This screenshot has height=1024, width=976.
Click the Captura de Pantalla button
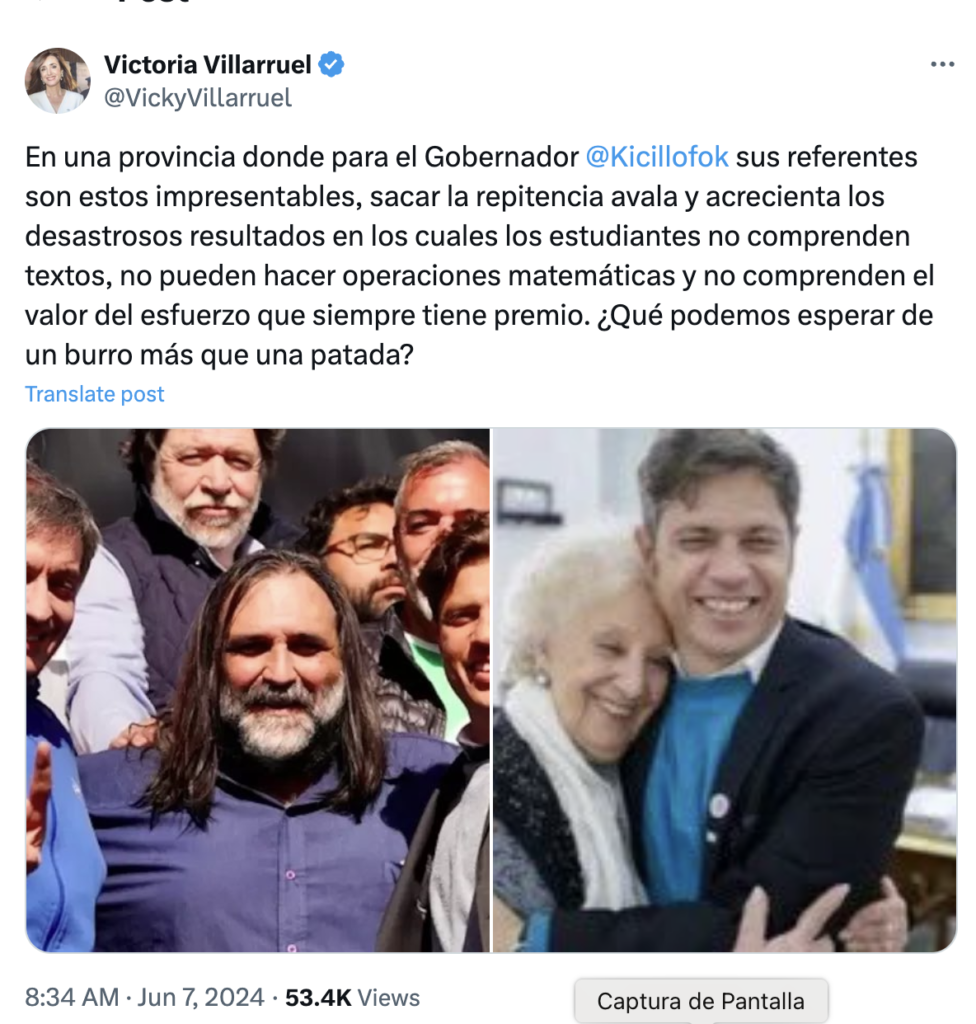point(701,1001)
